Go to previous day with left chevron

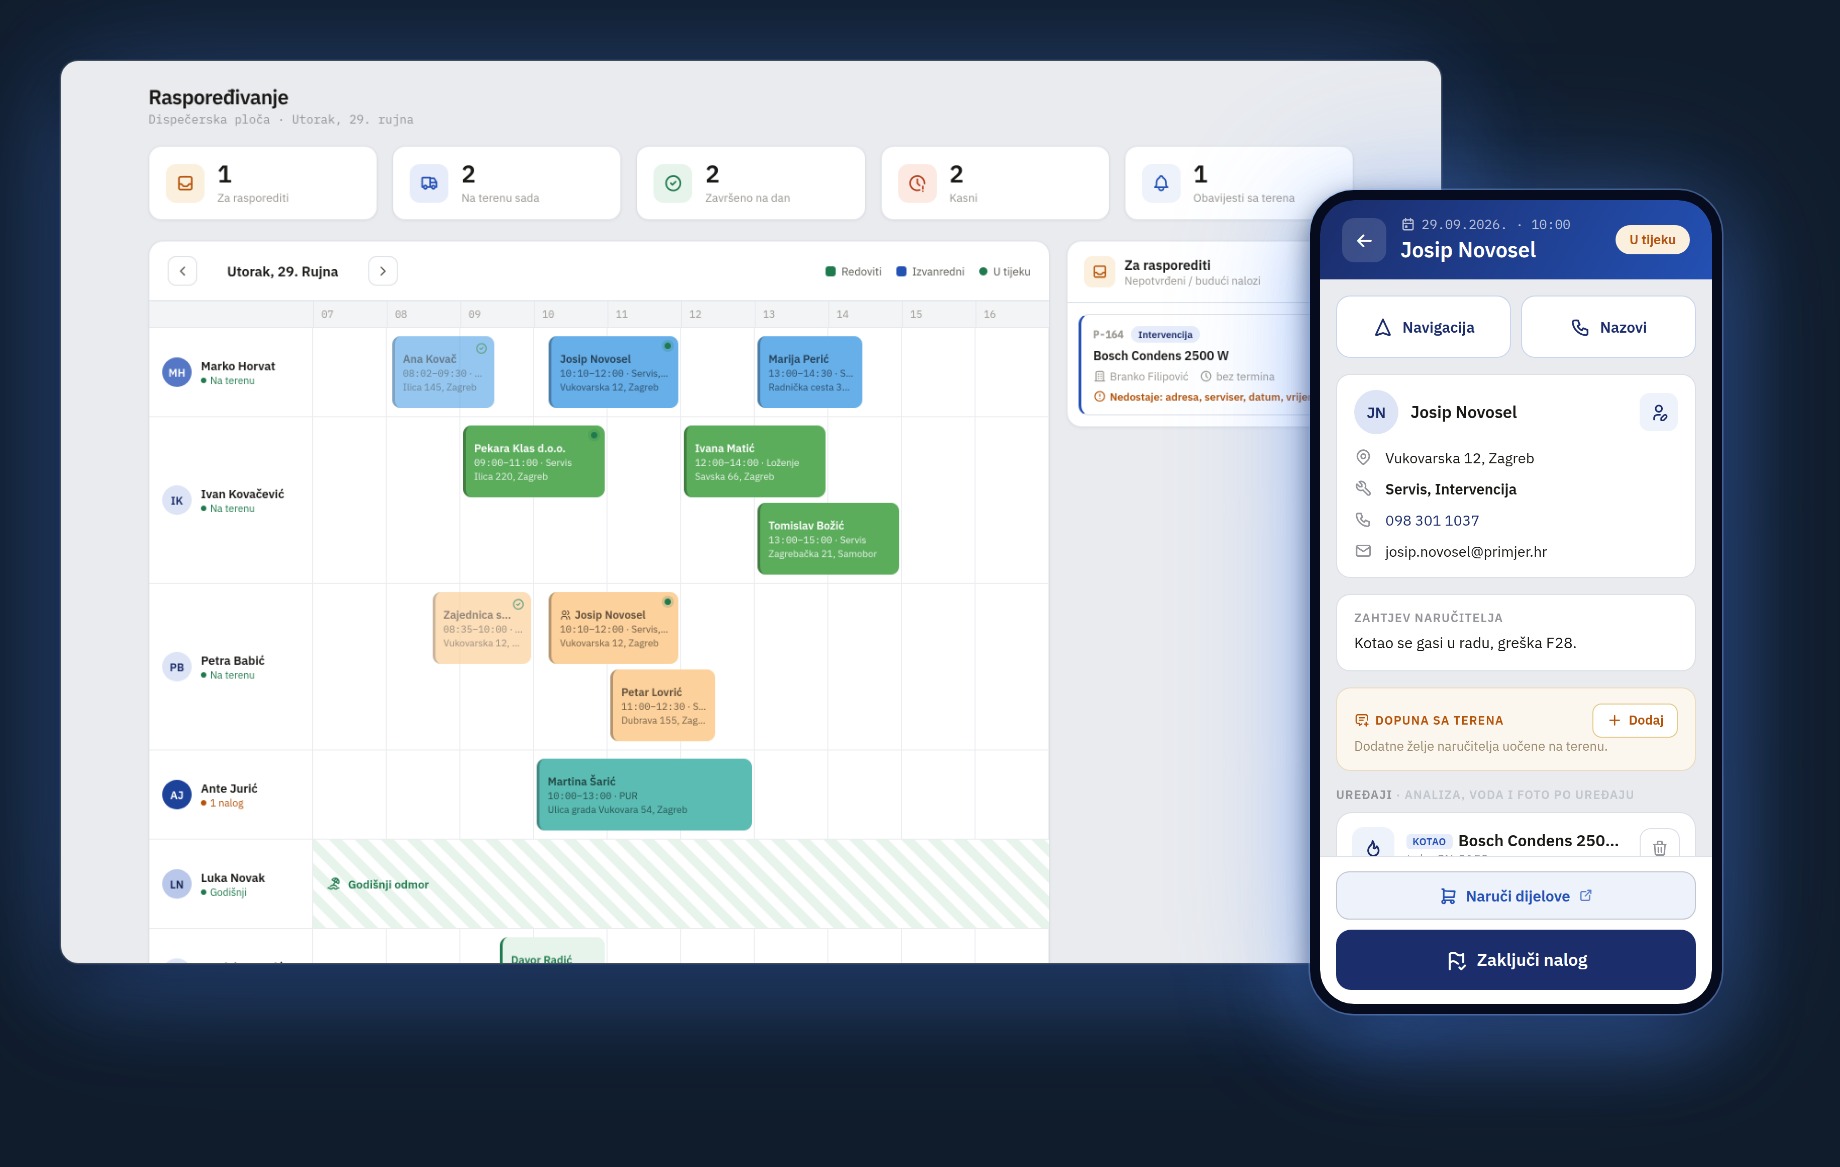coord(182,271)
